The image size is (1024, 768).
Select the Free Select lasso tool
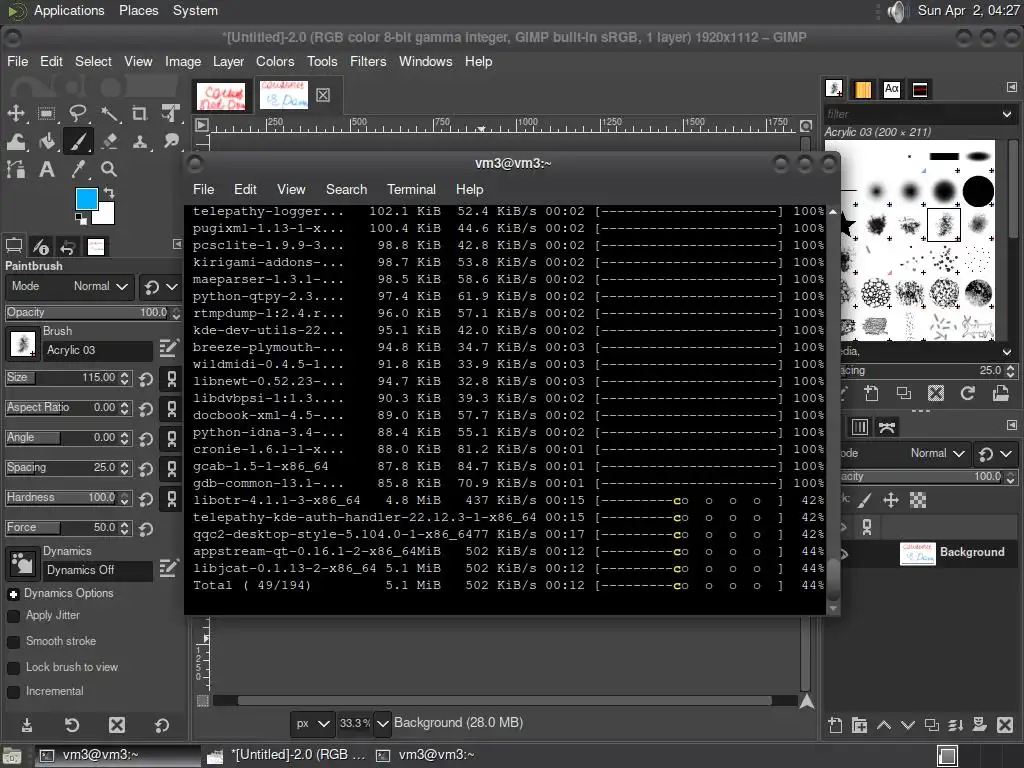coord(78,114)
